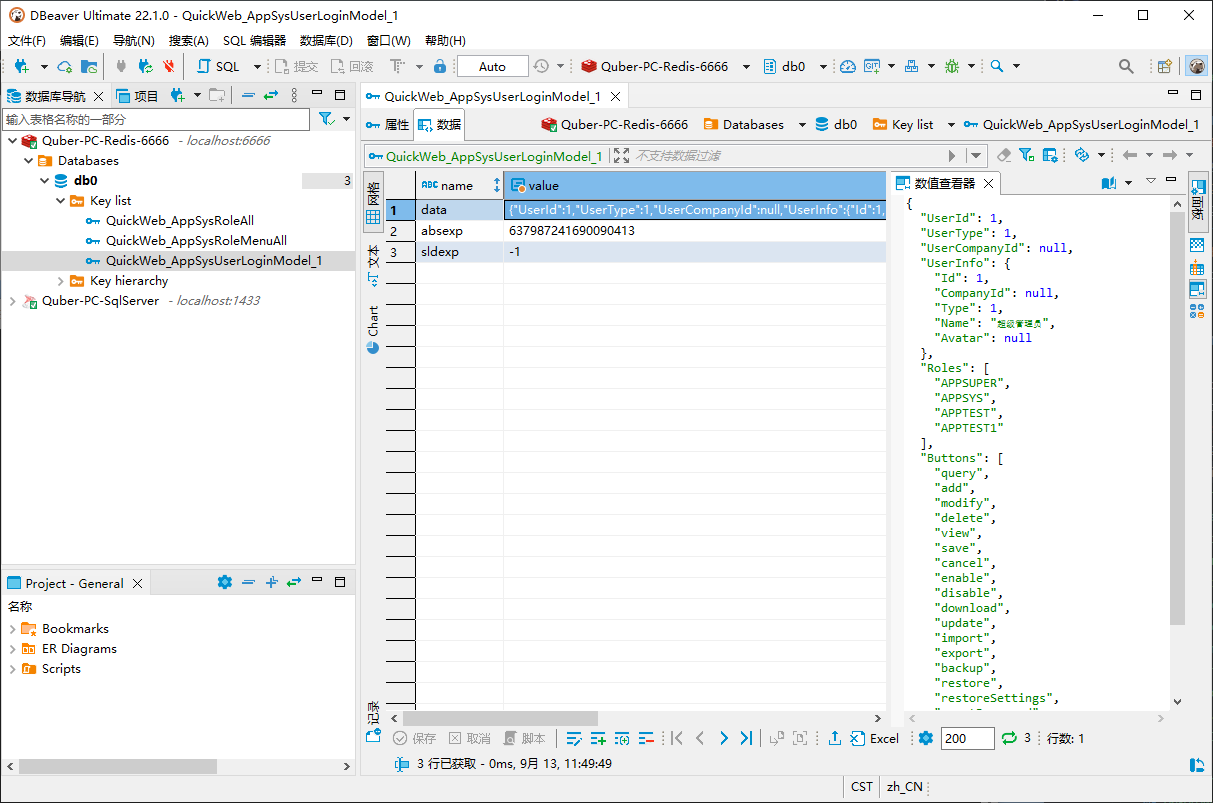
Task: Open the SQL editor dropdown arrow
Action: point(257,66)
